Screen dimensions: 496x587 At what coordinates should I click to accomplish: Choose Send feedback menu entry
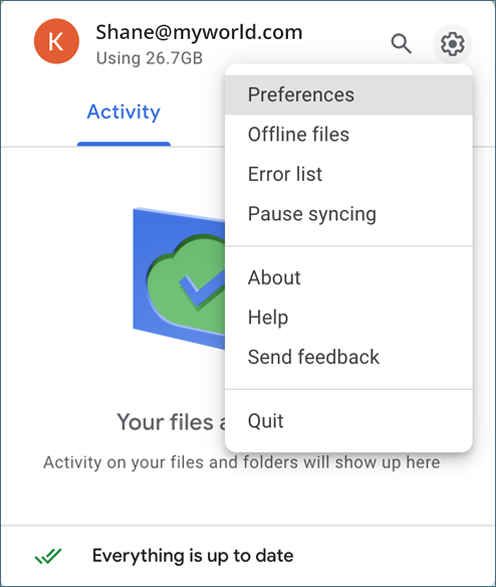pyautogui.click(x=349, y=357)
